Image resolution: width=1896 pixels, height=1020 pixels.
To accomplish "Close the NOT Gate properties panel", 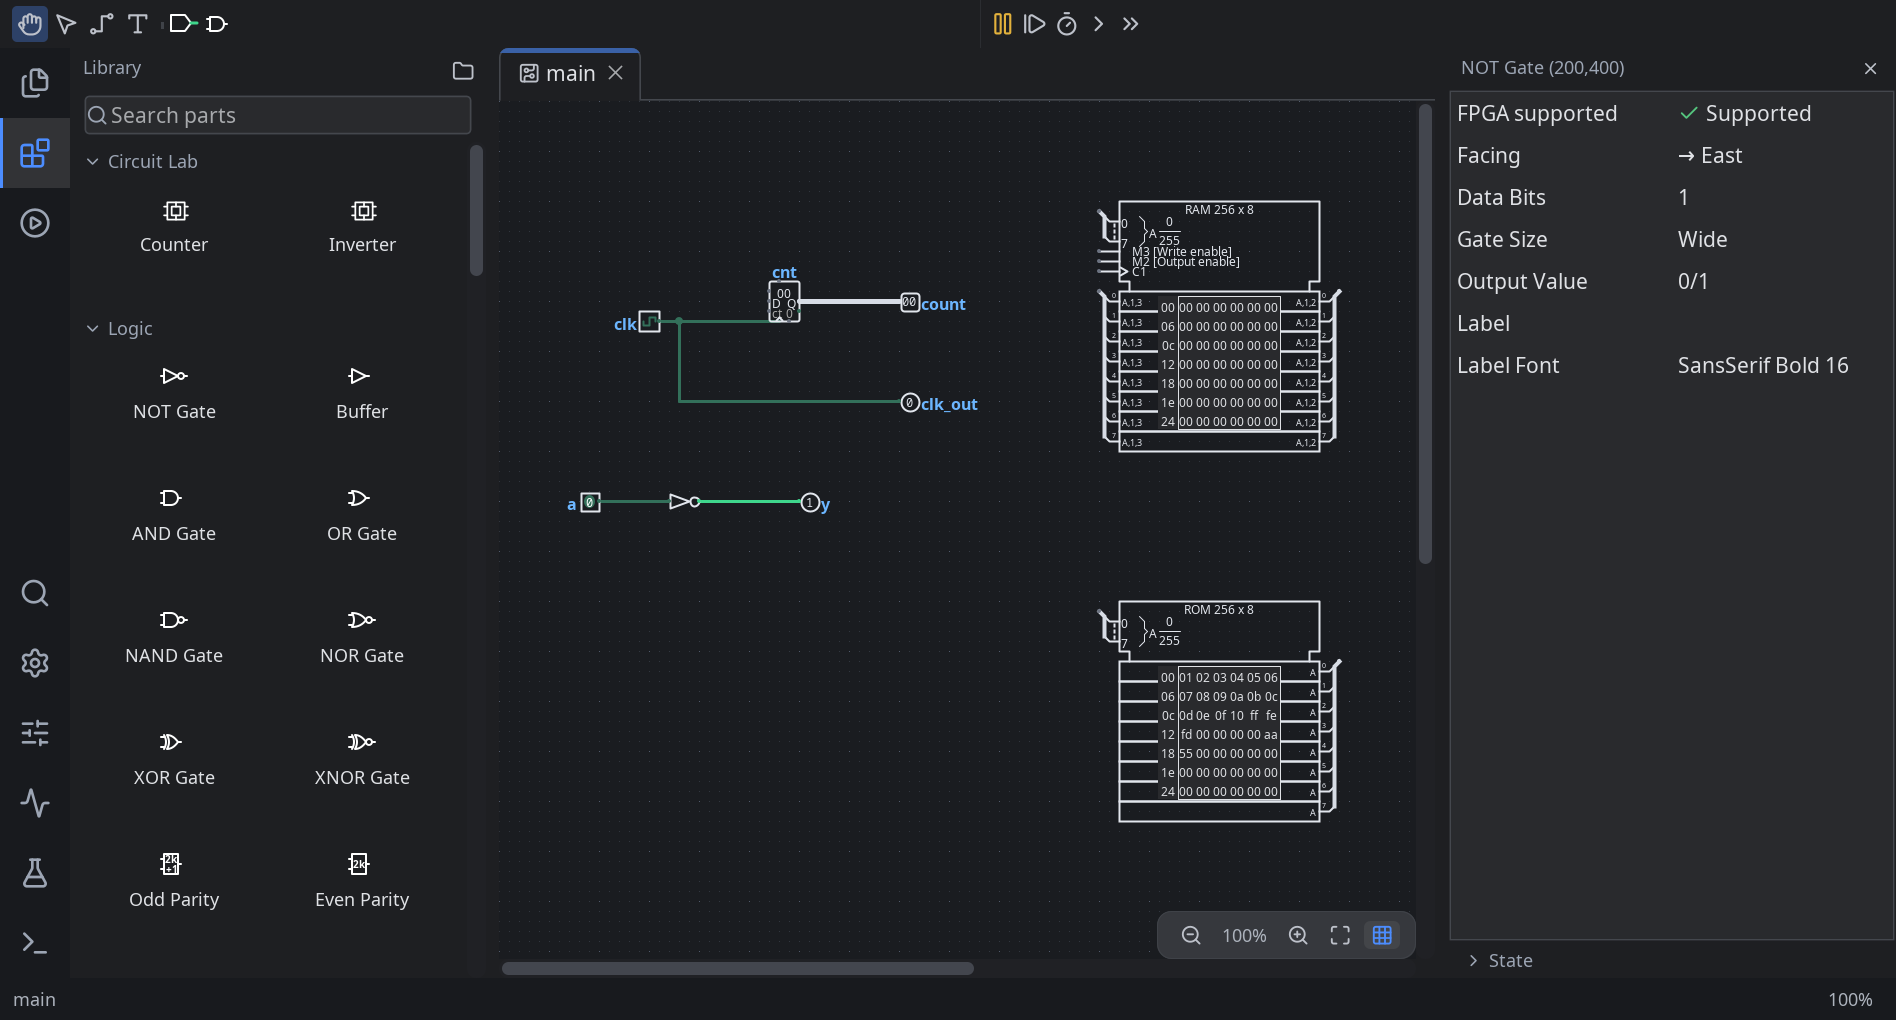I will [1870, 68].
